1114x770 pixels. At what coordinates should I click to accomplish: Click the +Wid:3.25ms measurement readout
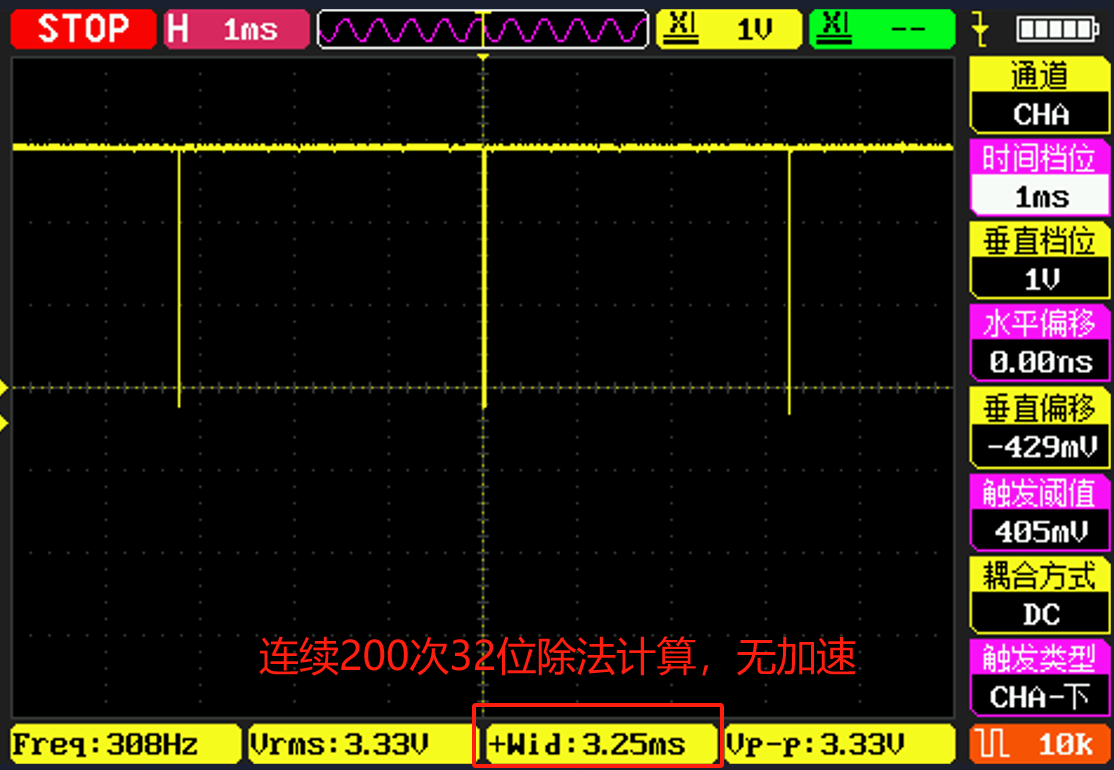pyautogui.click(x=600, y=744)
